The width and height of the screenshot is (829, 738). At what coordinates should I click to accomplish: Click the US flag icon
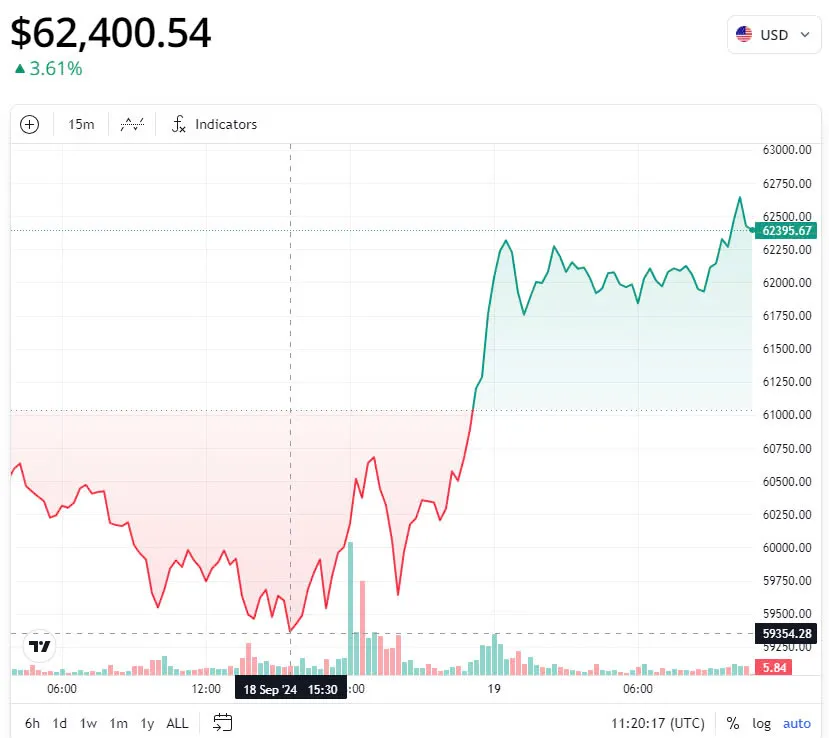(x=744, y=34)
